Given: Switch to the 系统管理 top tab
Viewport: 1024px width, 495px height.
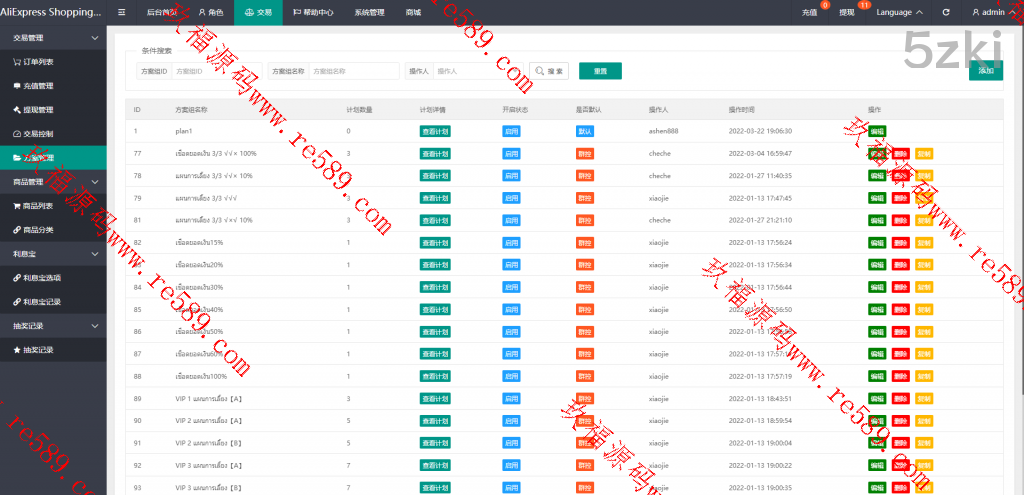Looking at the screenshot, I should pos(369,12).
